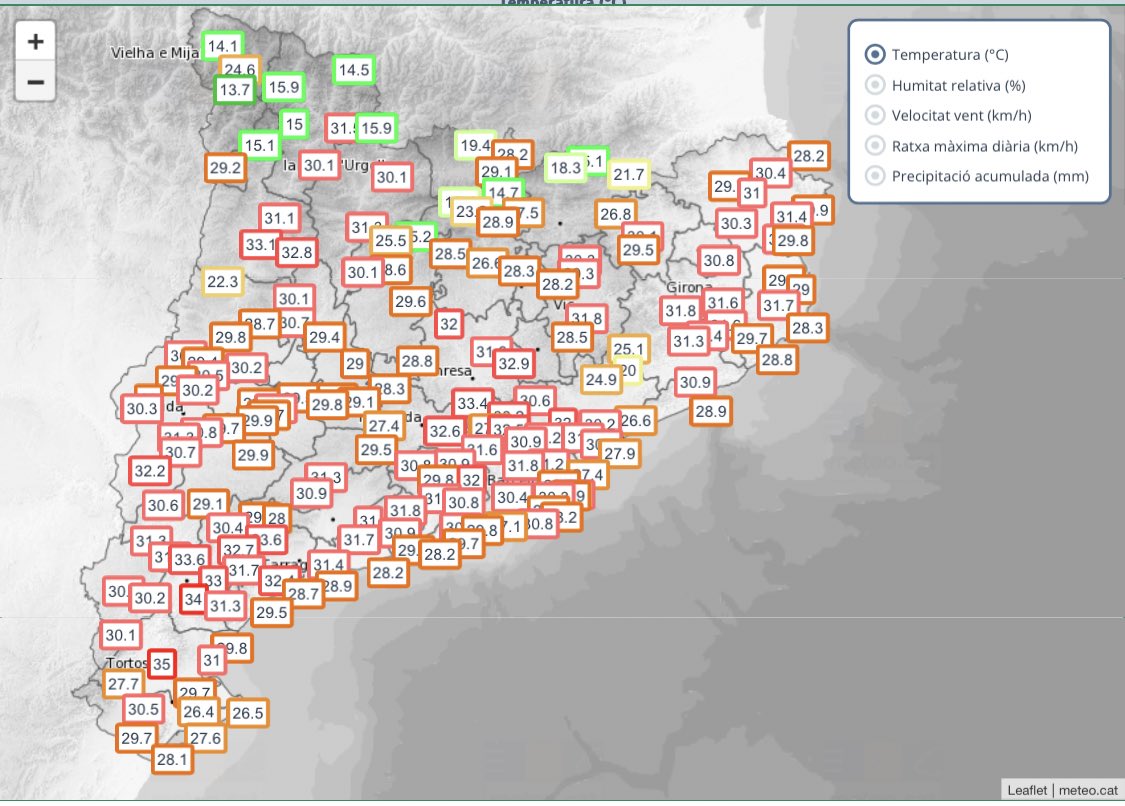
Task: Click the 25.5 station marker
Action: pyautogui.click(x=391, y=240)
